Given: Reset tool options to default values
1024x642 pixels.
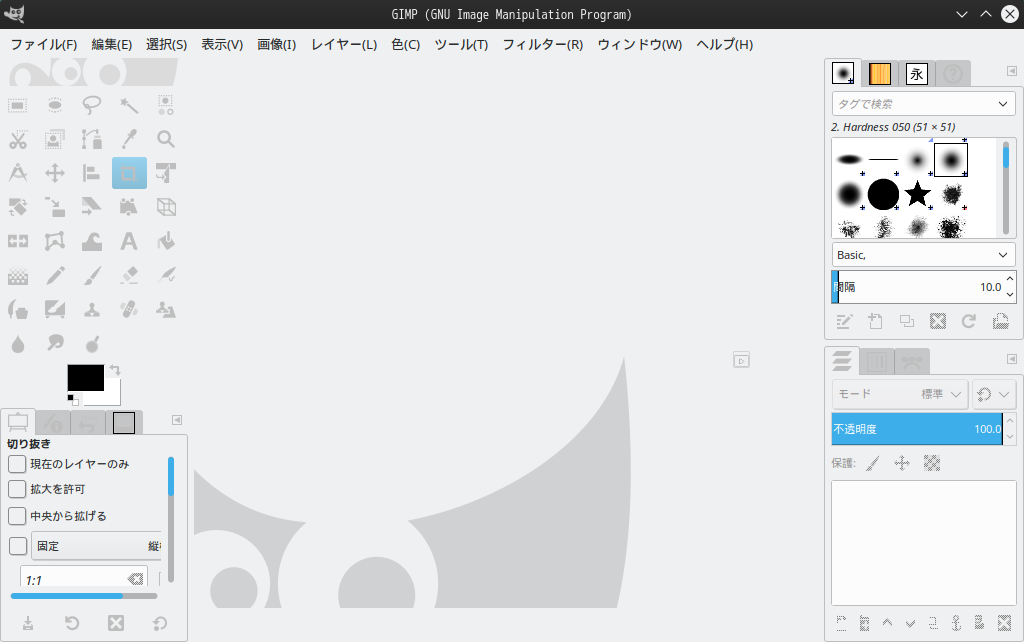Looking at the screenshot, I should tap(160, 623).
